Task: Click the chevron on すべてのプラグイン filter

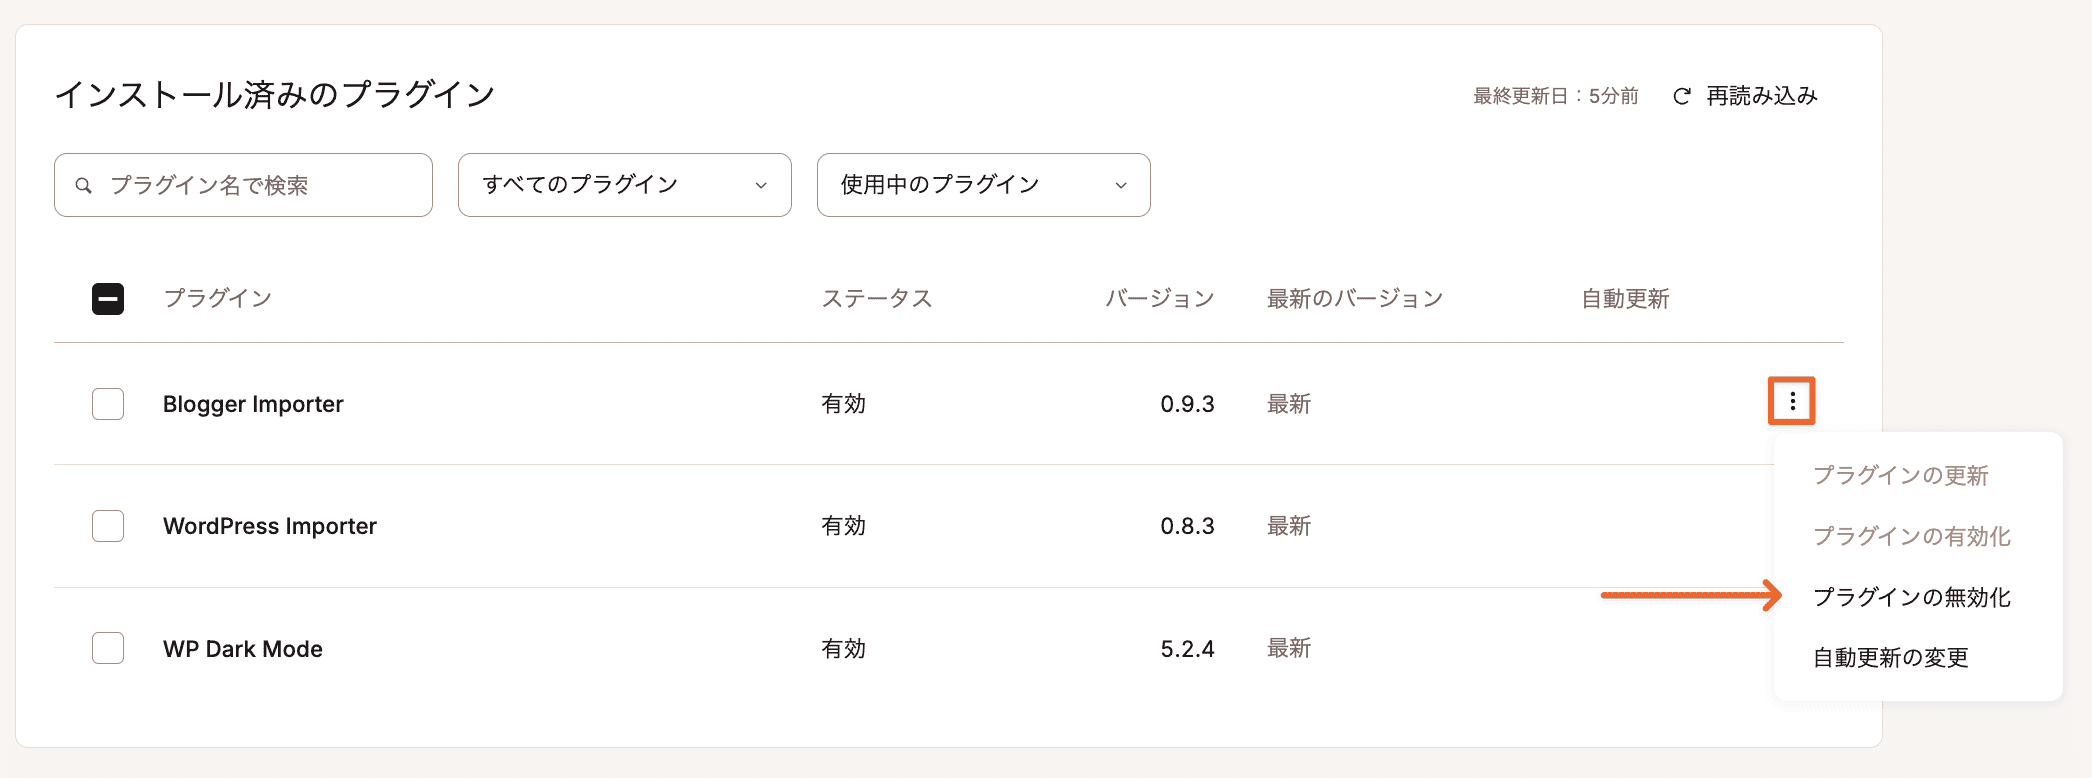Action: (x=762, y=184)
